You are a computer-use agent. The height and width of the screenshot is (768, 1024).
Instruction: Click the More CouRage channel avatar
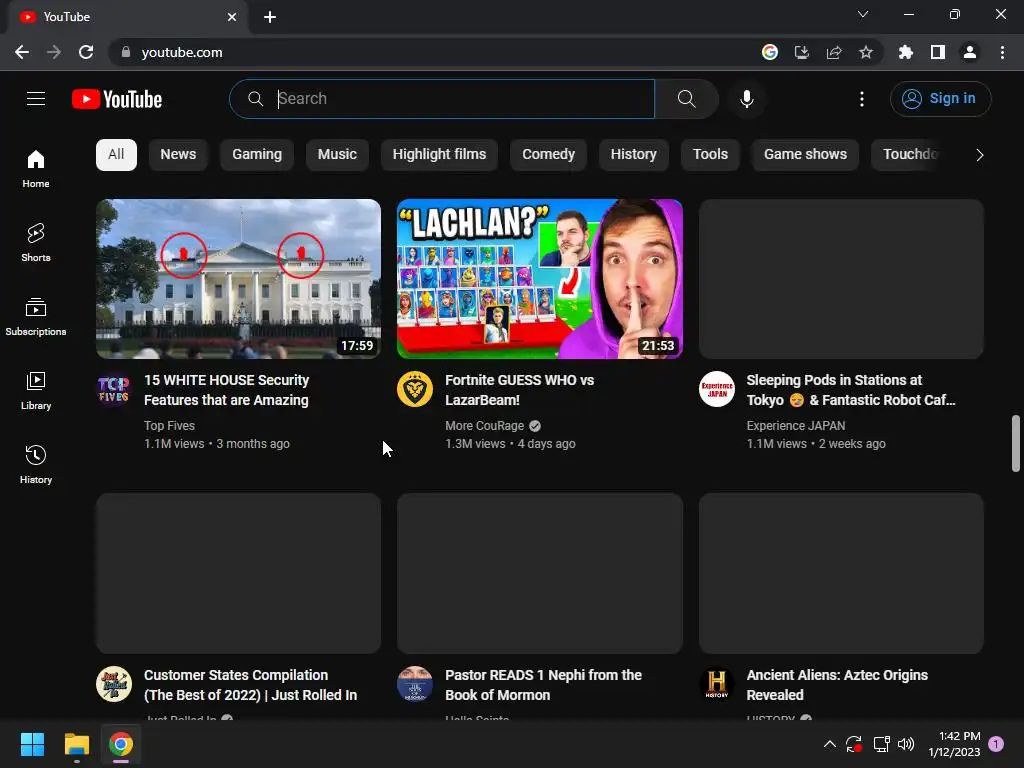coord(415,389)
